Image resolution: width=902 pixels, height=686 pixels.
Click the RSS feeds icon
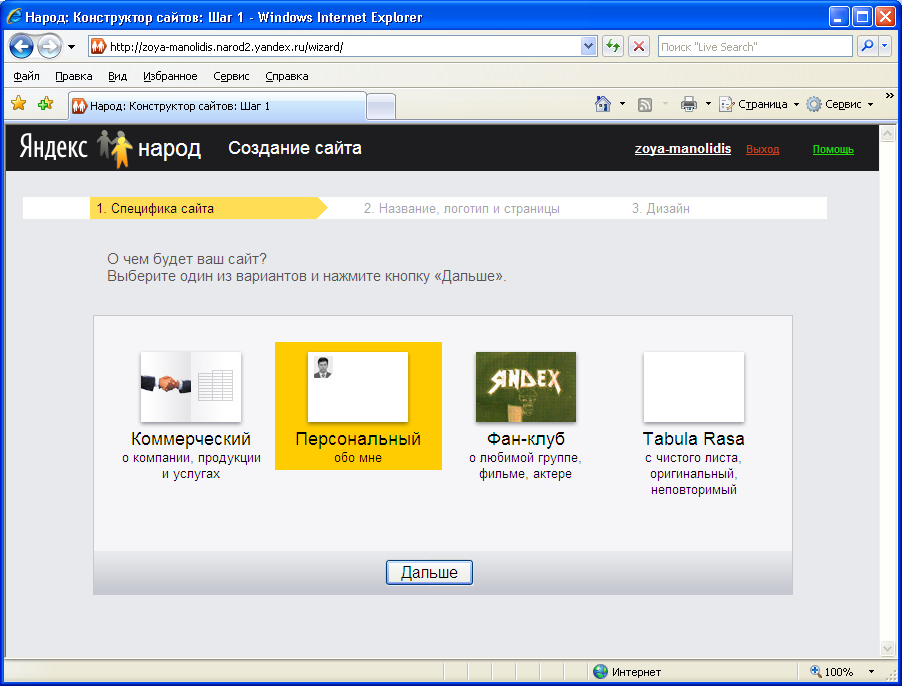645,105
